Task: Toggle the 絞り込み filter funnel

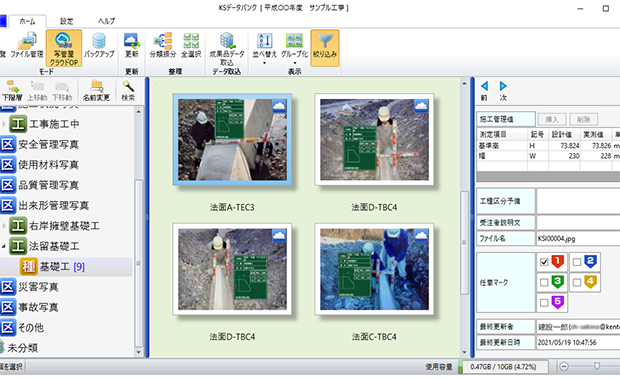Action: pos(325,48)
